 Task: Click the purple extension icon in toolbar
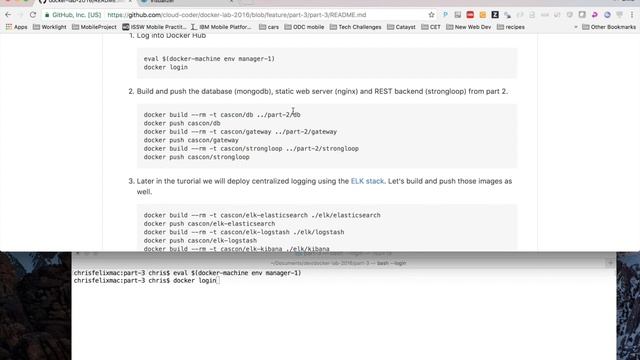pos(595,15)
